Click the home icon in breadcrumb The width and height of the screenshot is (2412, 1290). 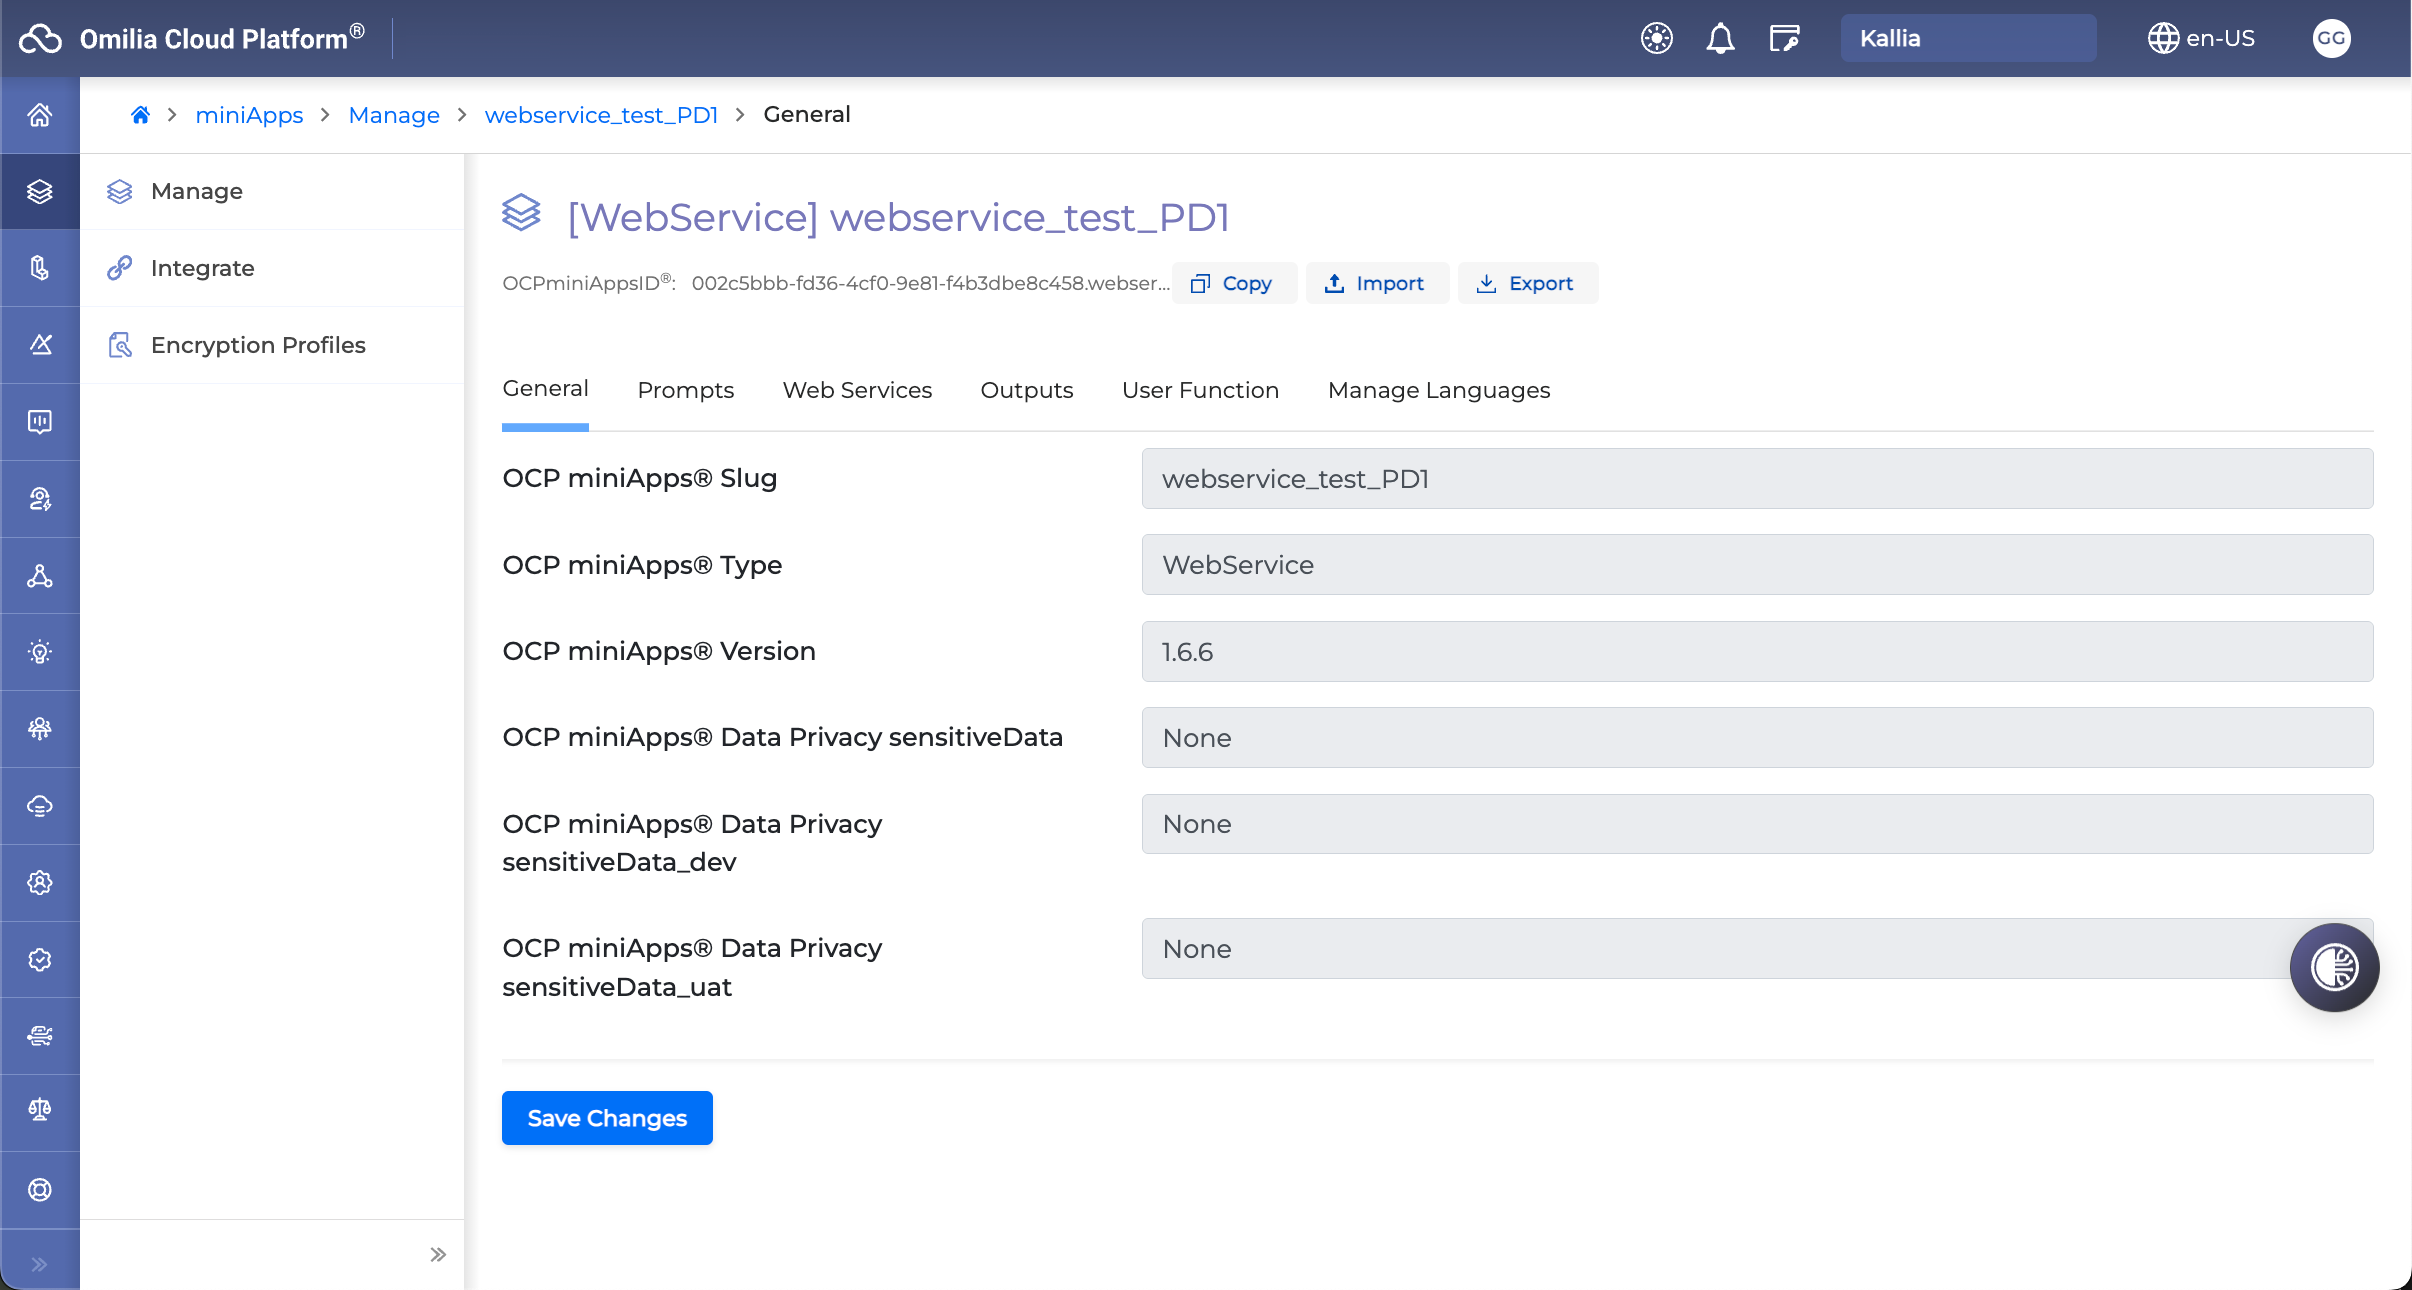click(140, 115)
